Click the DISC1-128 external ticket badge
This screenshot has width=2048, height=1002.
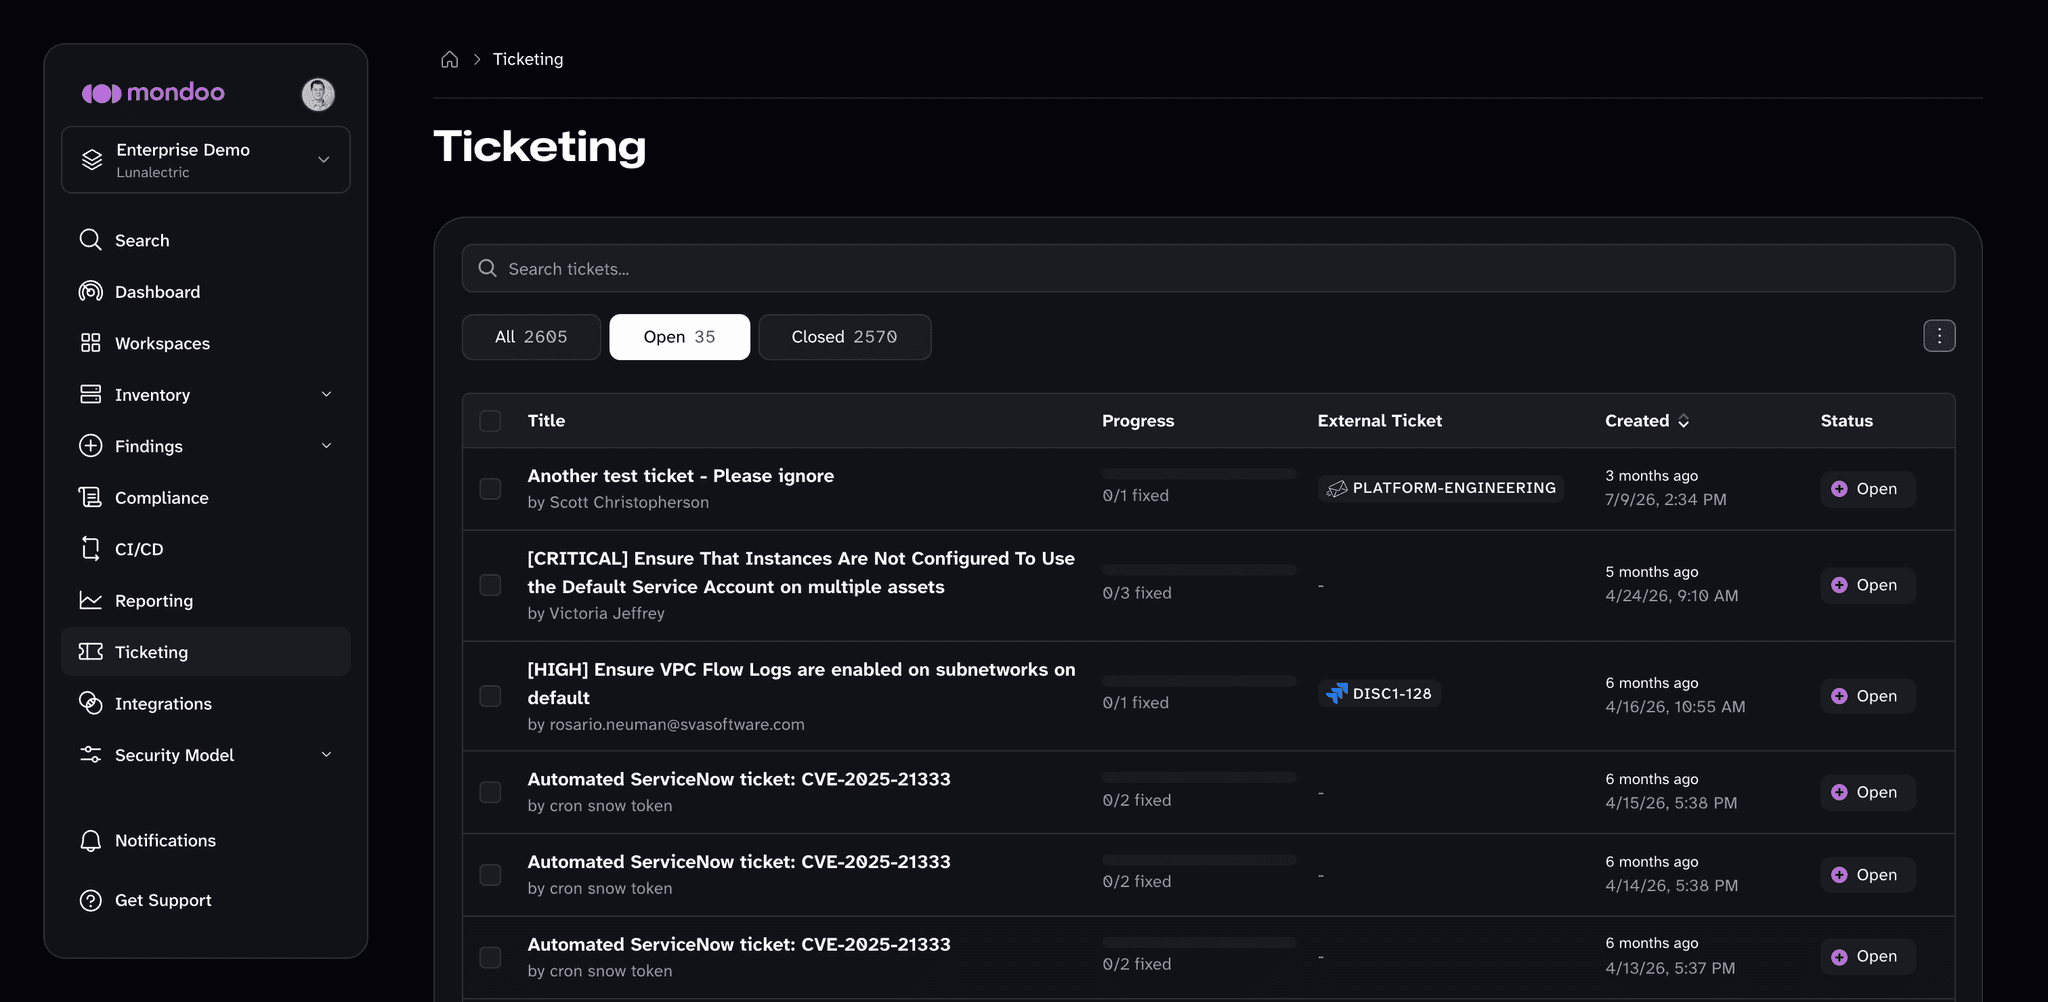(x=1379, y=693)
